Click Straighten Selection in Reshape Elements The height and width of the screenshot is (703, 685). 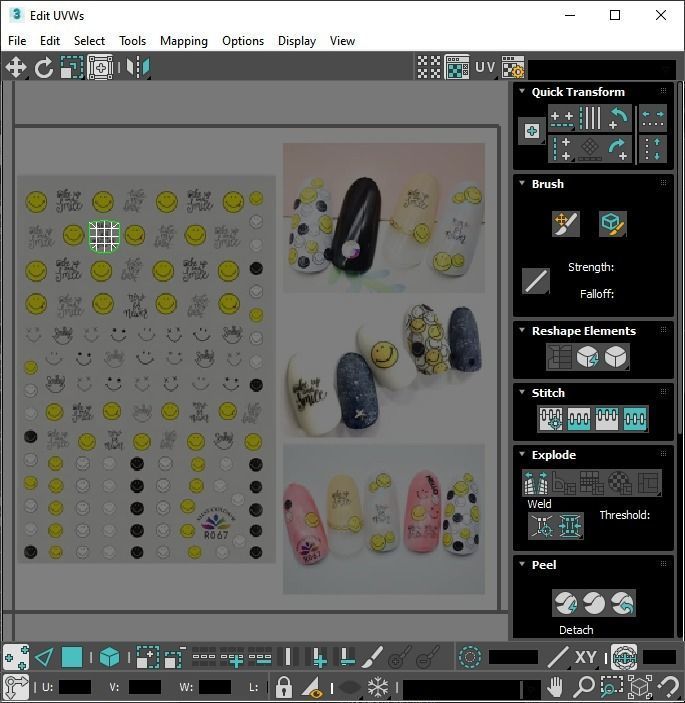pyautogui.click(x=560, y=357)
